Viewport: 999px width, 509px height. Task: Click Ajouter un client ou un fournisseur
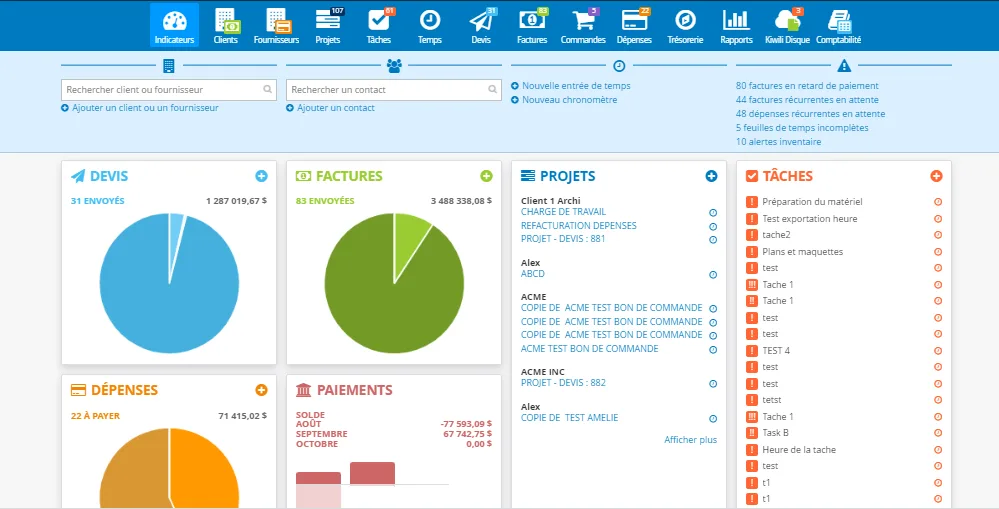(145, 108)
